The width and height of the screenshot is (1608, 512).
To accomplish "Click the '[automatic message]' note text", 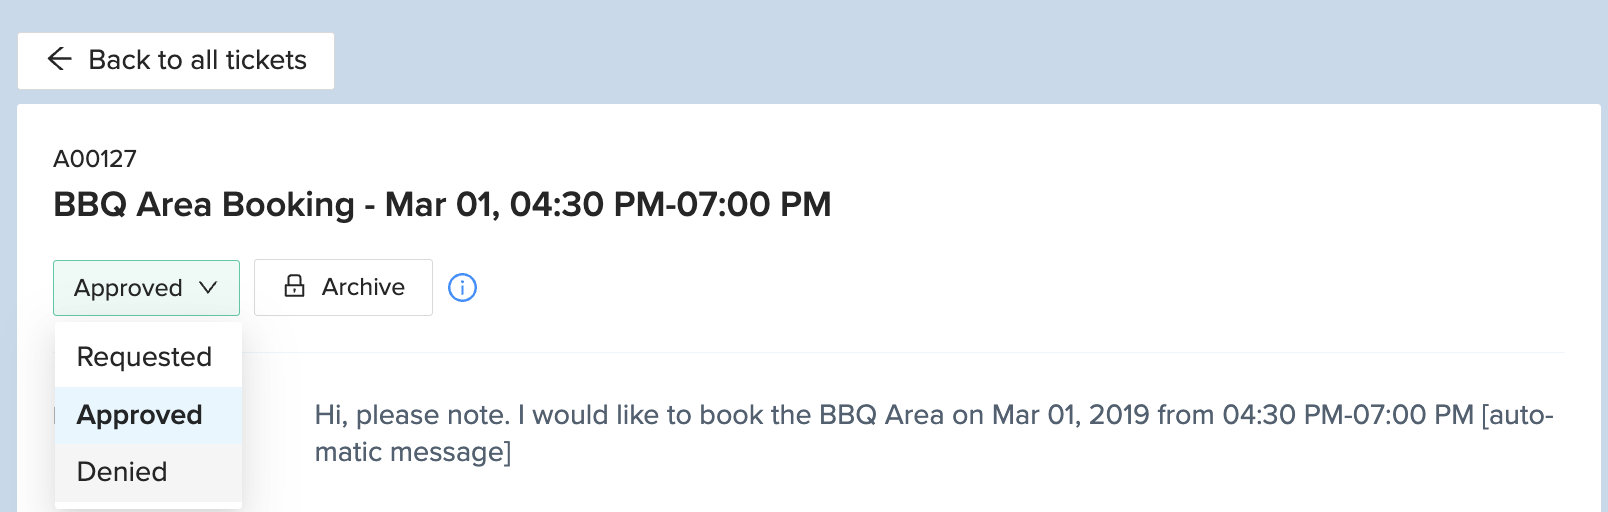I will pyautogui.click(x=934, y=433).
